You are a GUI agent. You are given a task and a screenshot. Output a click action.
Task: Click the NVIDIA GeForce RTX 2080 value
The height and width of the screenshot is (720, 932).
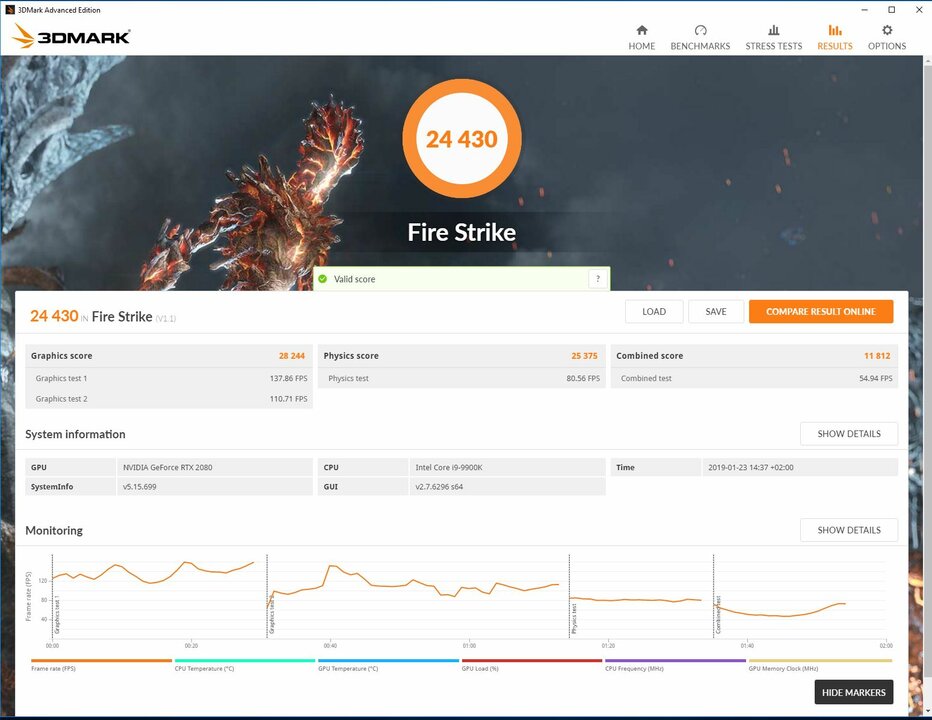168,467
